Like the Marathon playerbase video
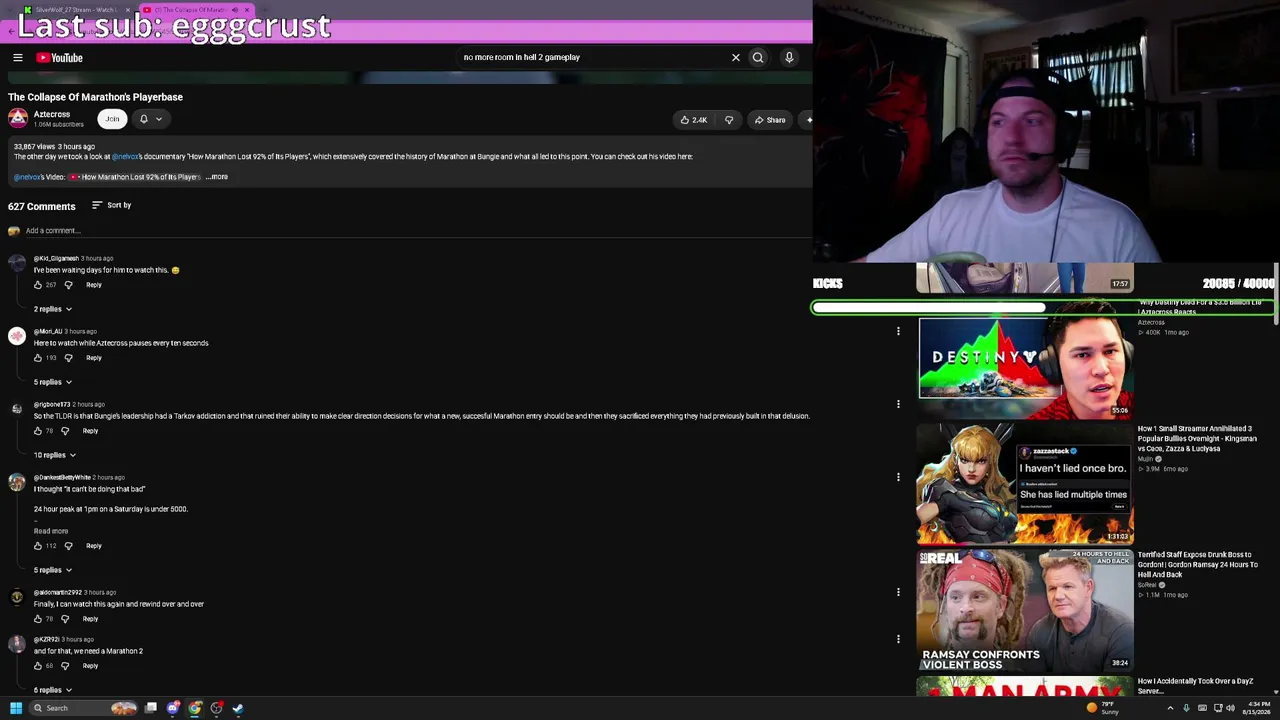Screen dimensions: 1280x720 click(x=694, y=120)
